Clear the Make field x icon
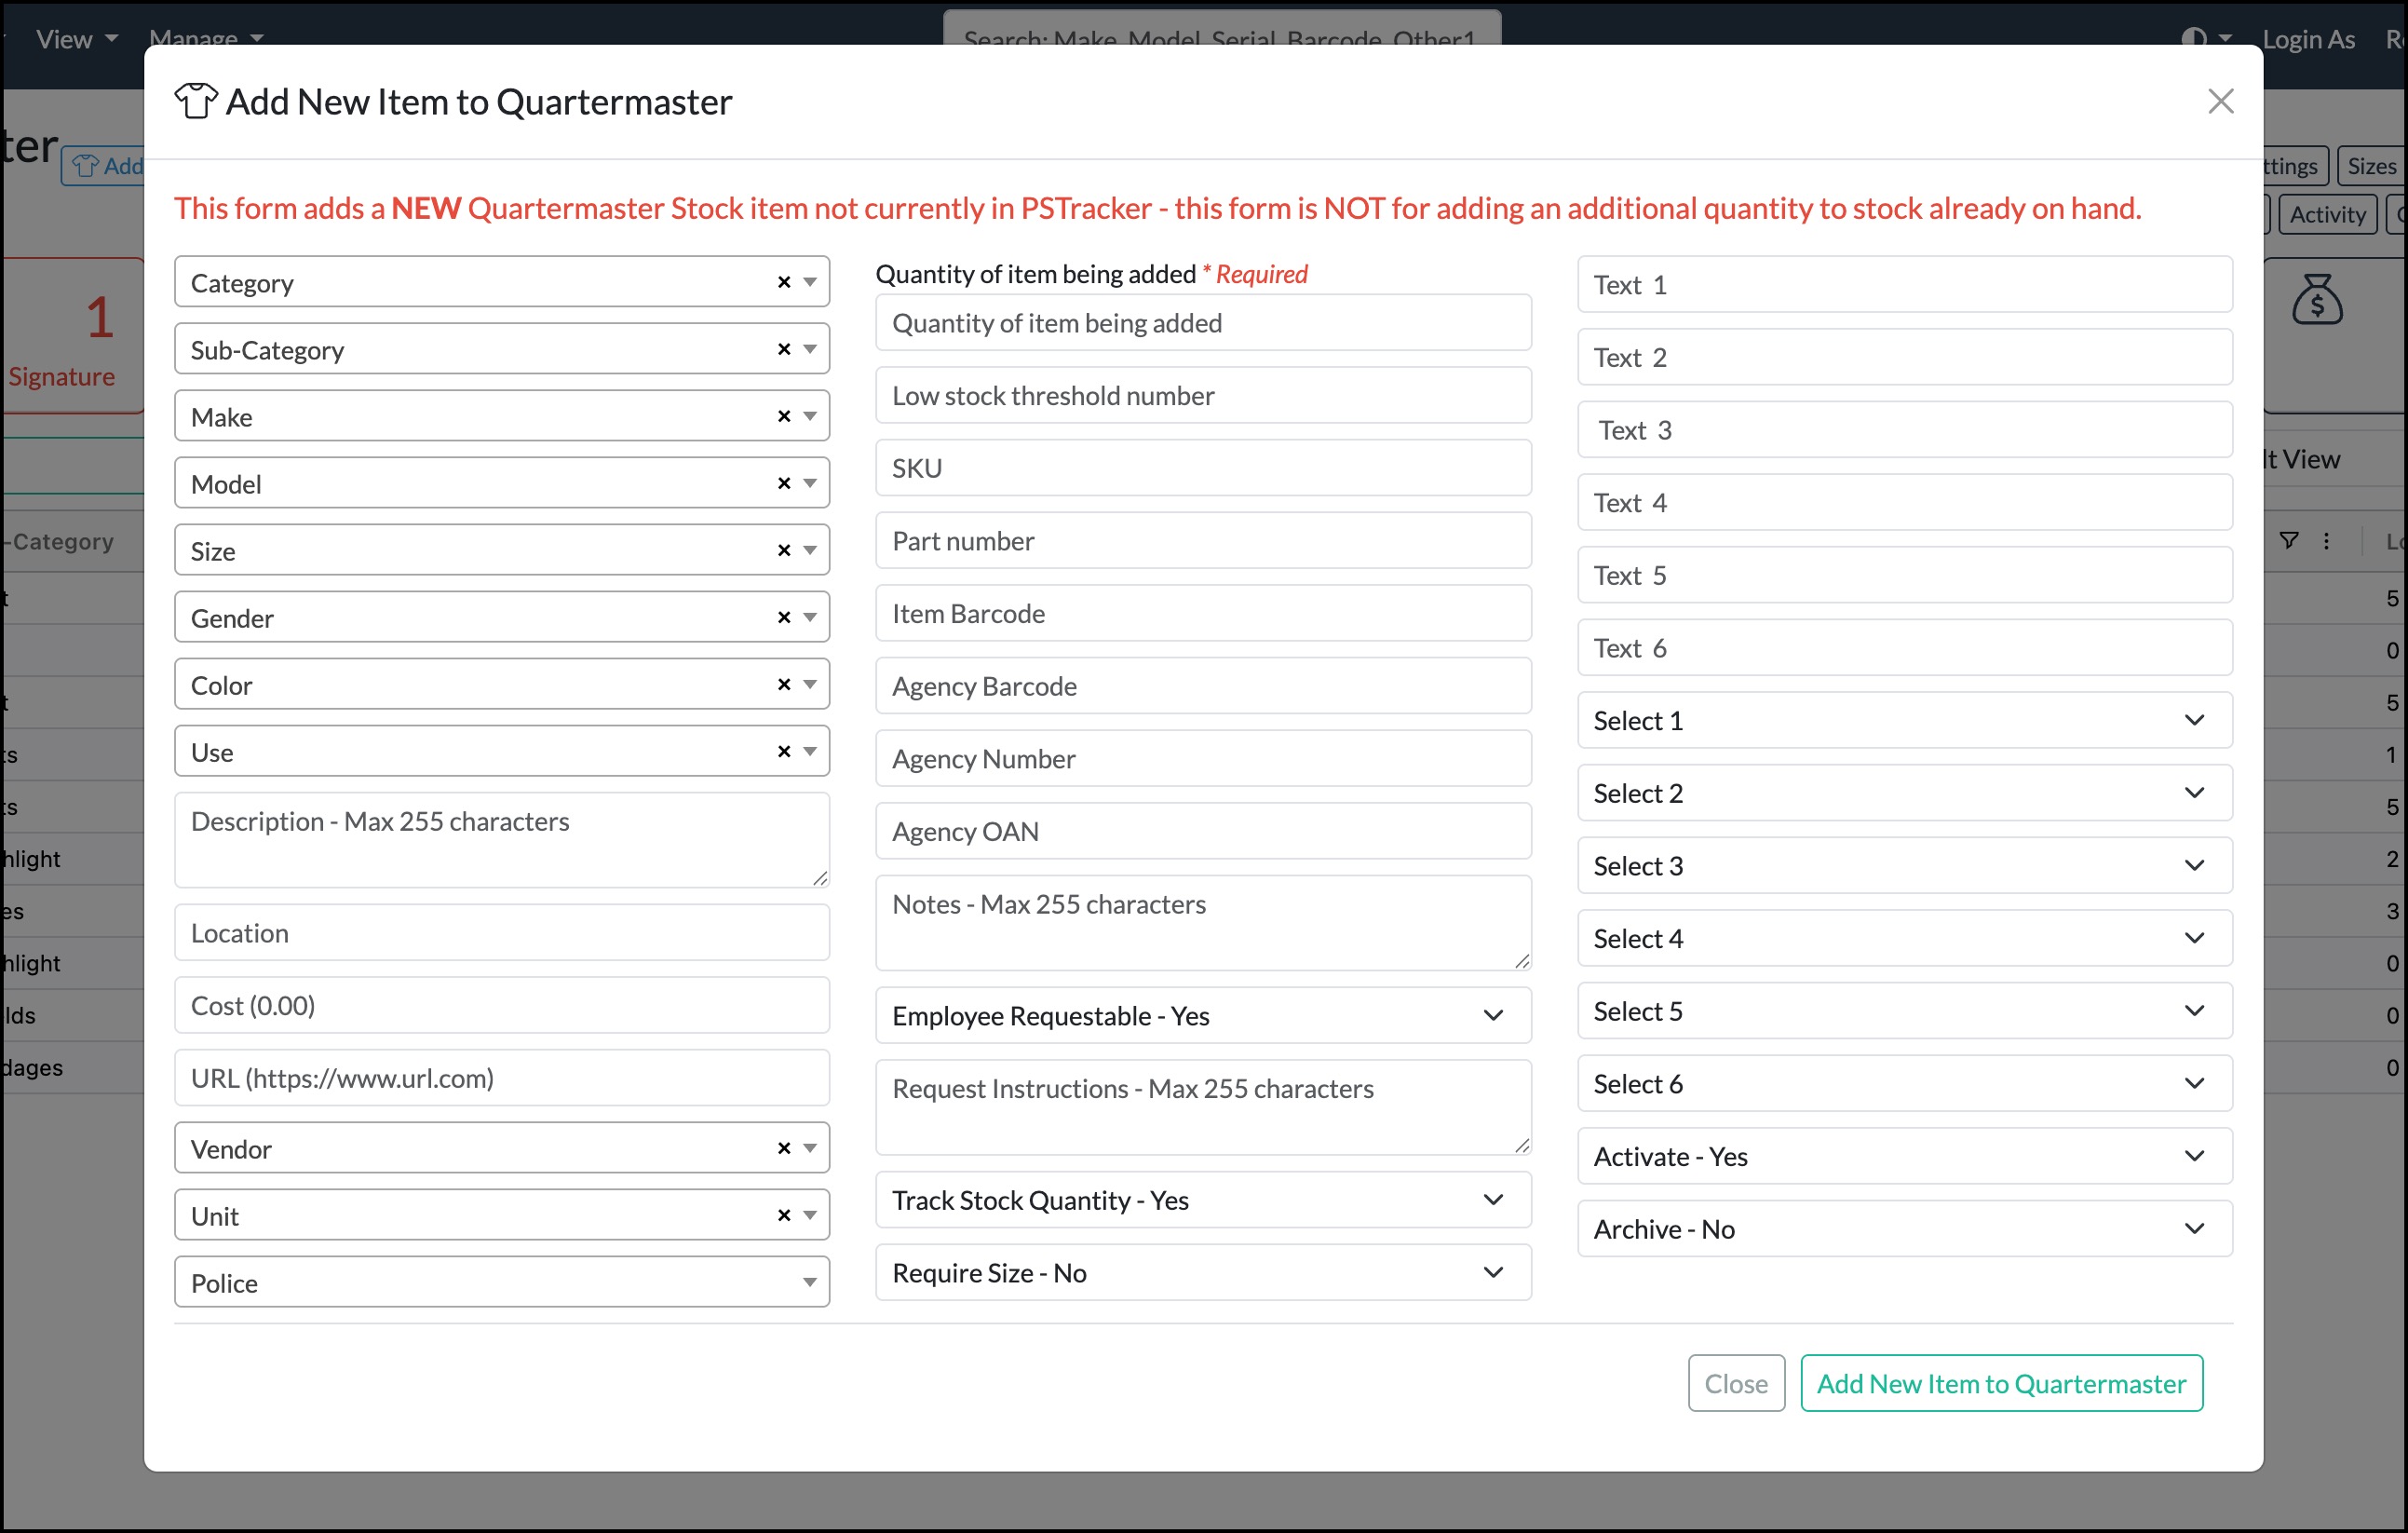Viewport: 2408px width, 1533px height. pos(784,417)
